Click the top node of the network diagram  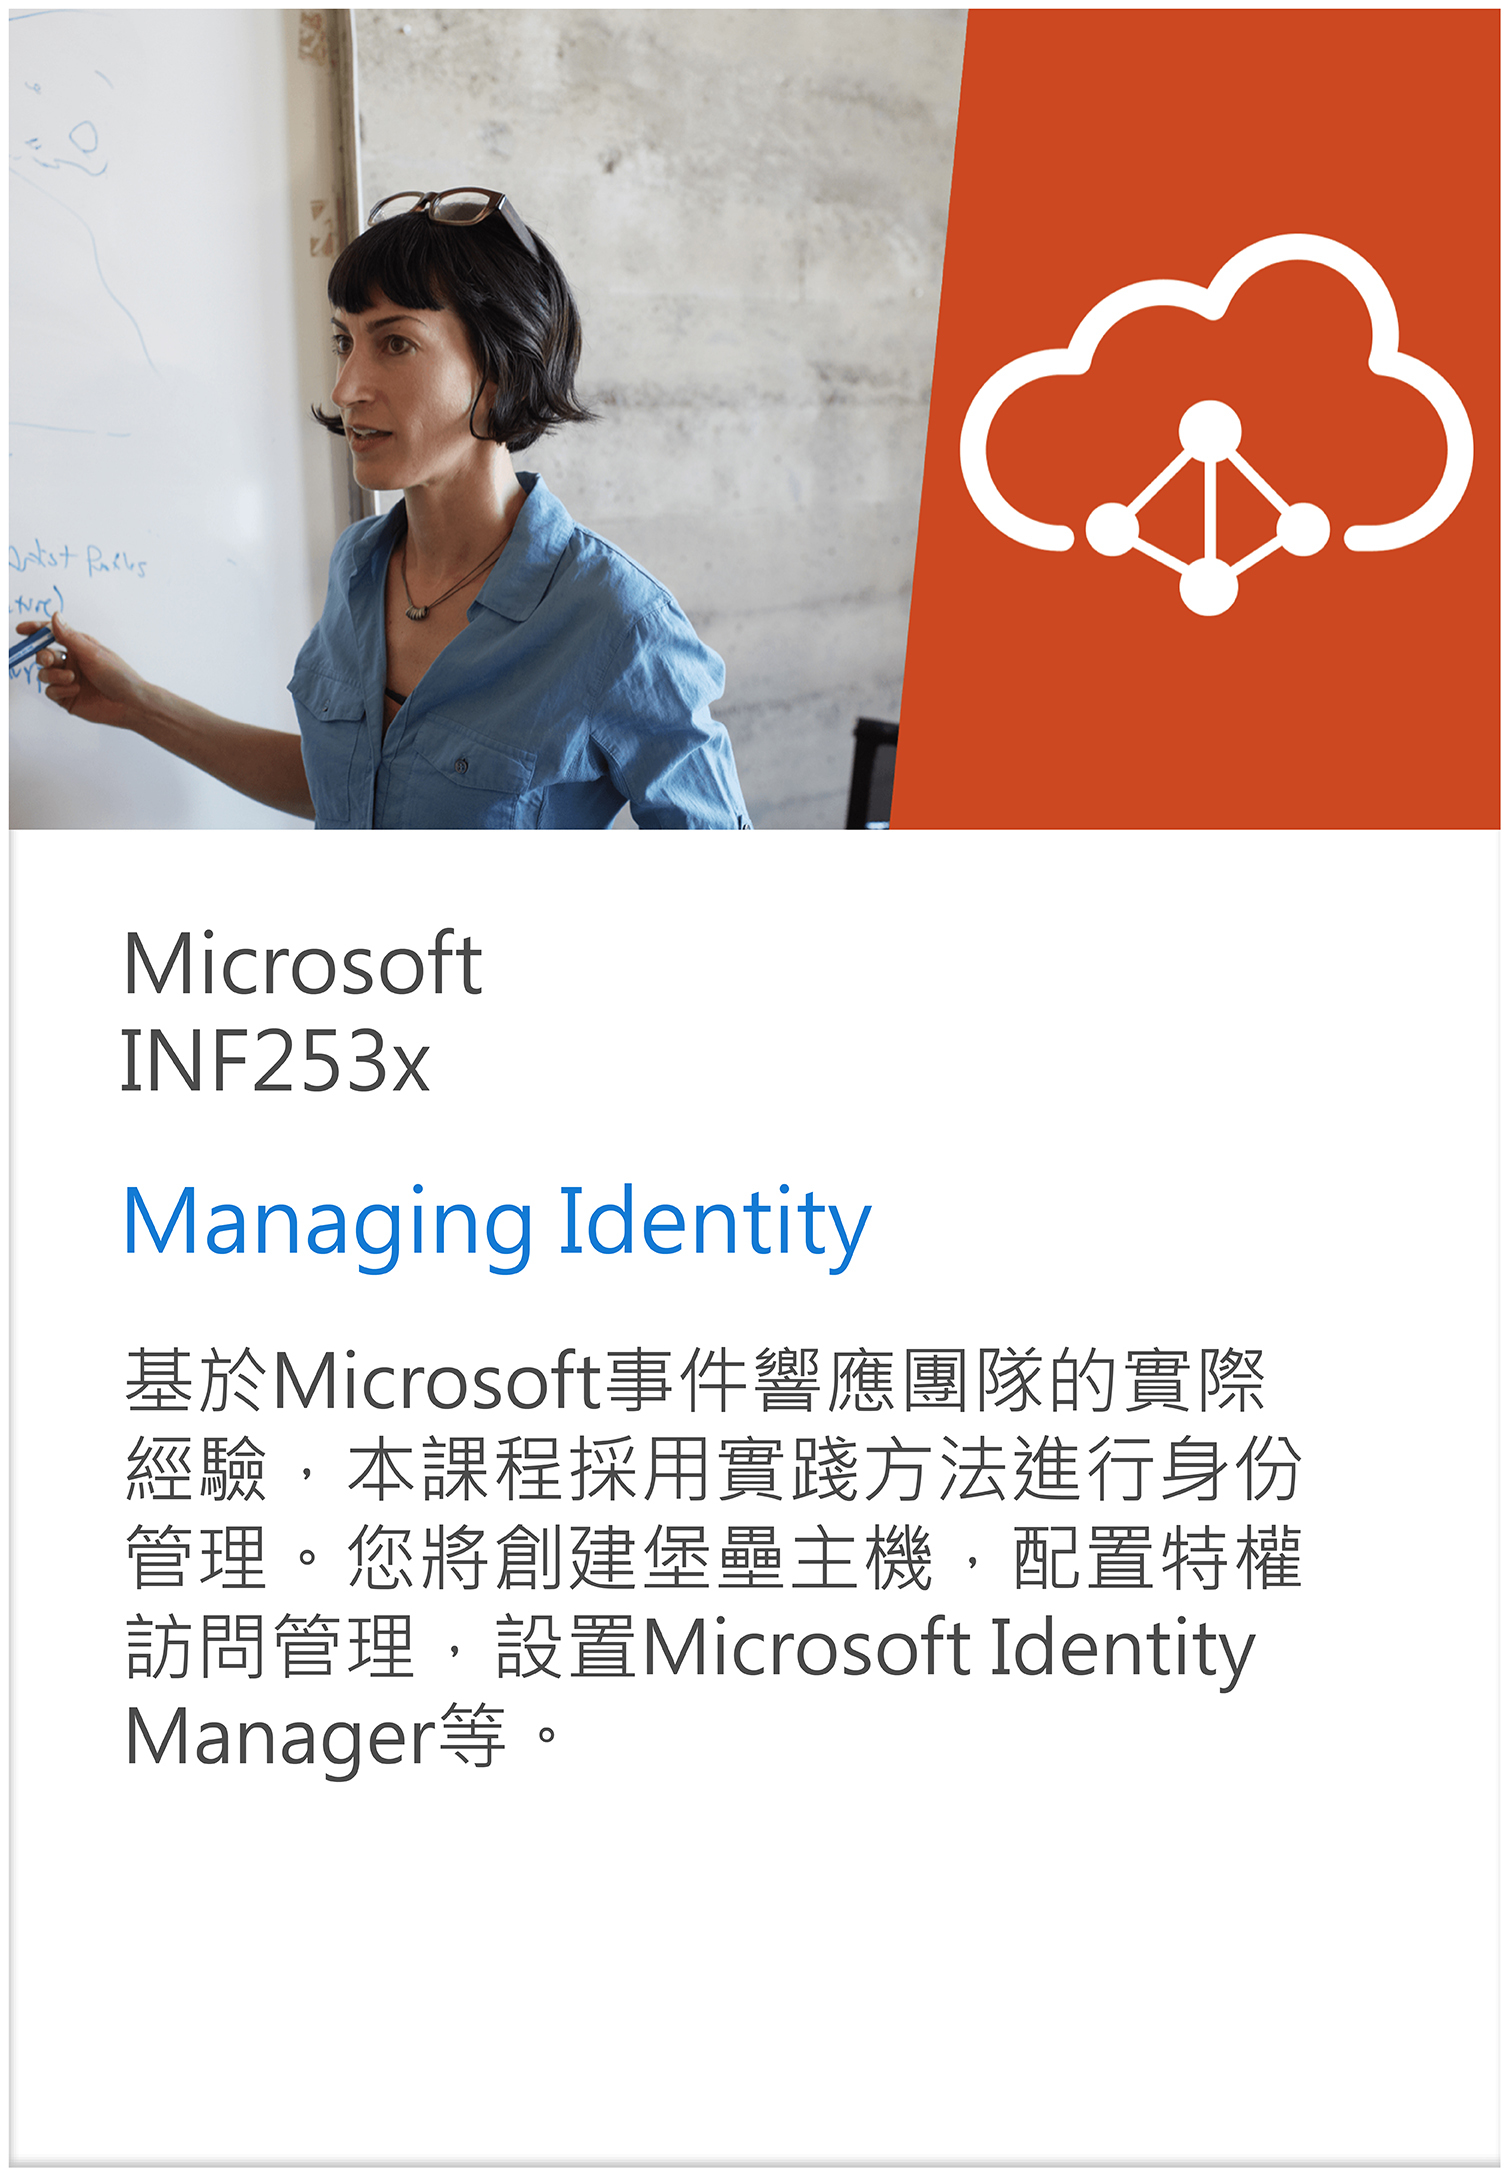click(x=1209, y=432)
